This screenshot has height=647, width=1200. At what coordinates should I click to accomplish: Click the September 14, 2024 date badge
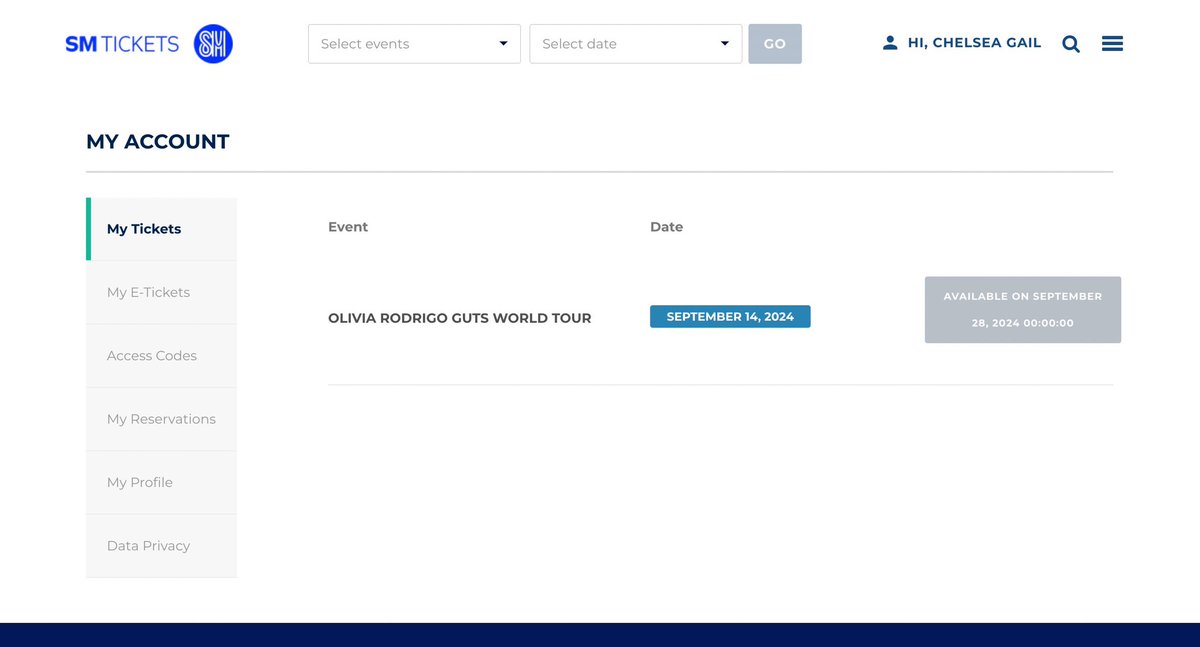click(730, 317)
